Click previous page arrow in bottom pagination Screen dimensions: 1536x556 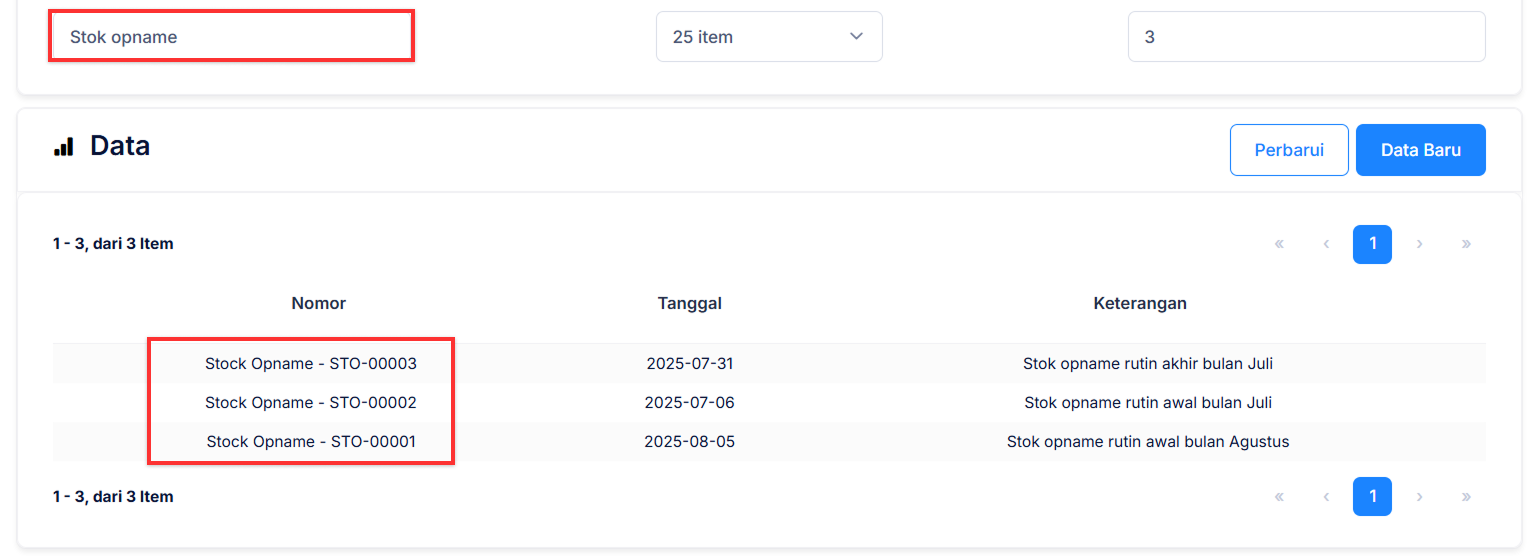coord(1326,496)
